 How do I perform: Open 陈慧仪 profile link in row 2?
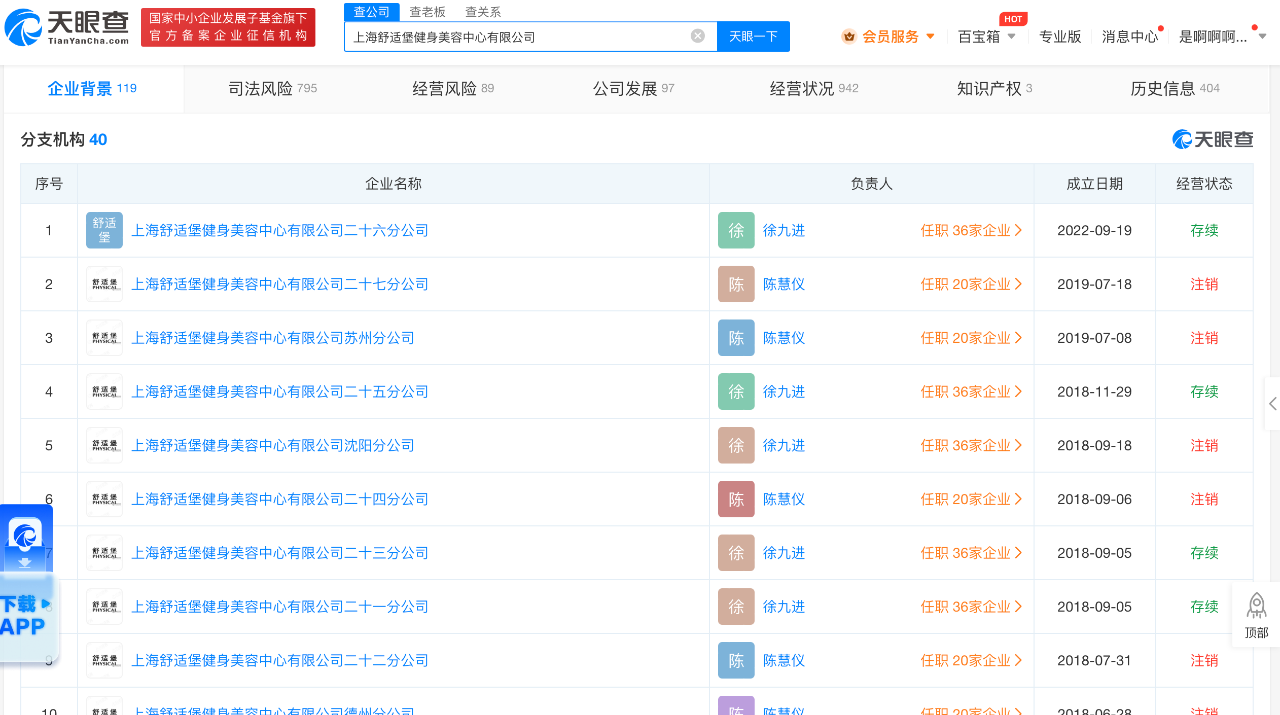(x=784, y=284)
